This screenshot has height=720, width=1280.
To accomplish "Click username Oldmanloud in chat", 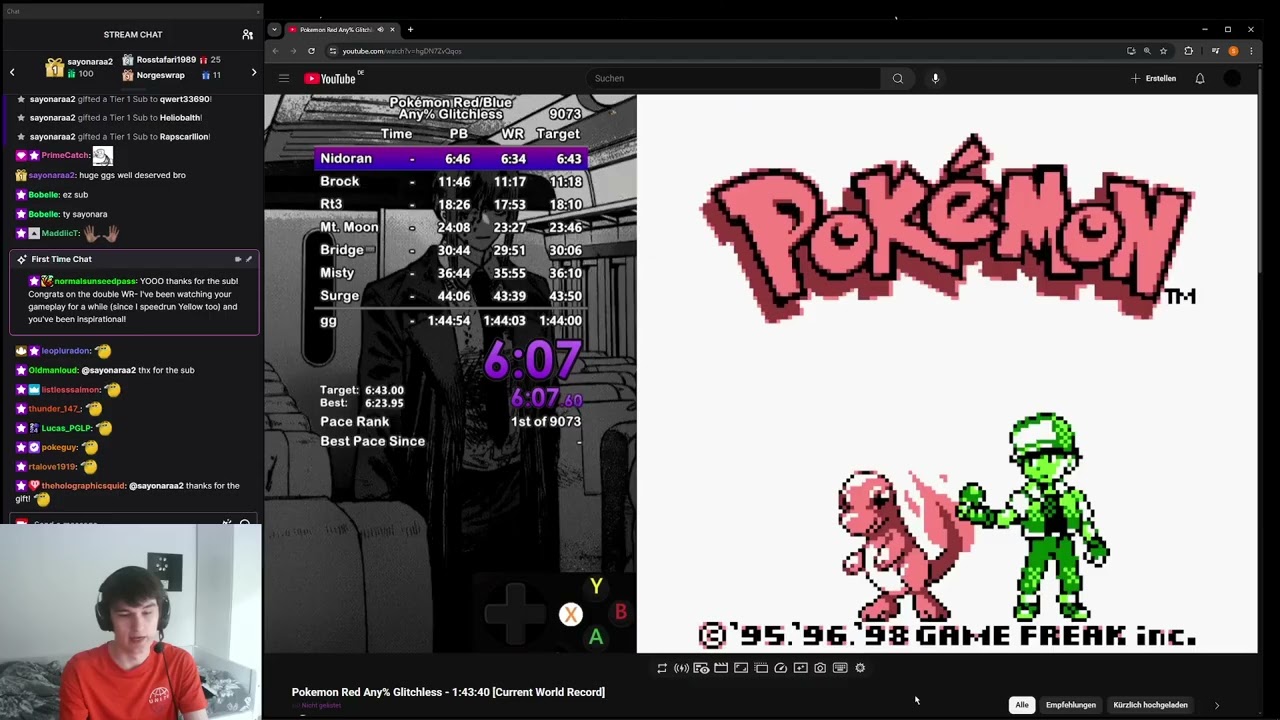I will click(53, 370).
